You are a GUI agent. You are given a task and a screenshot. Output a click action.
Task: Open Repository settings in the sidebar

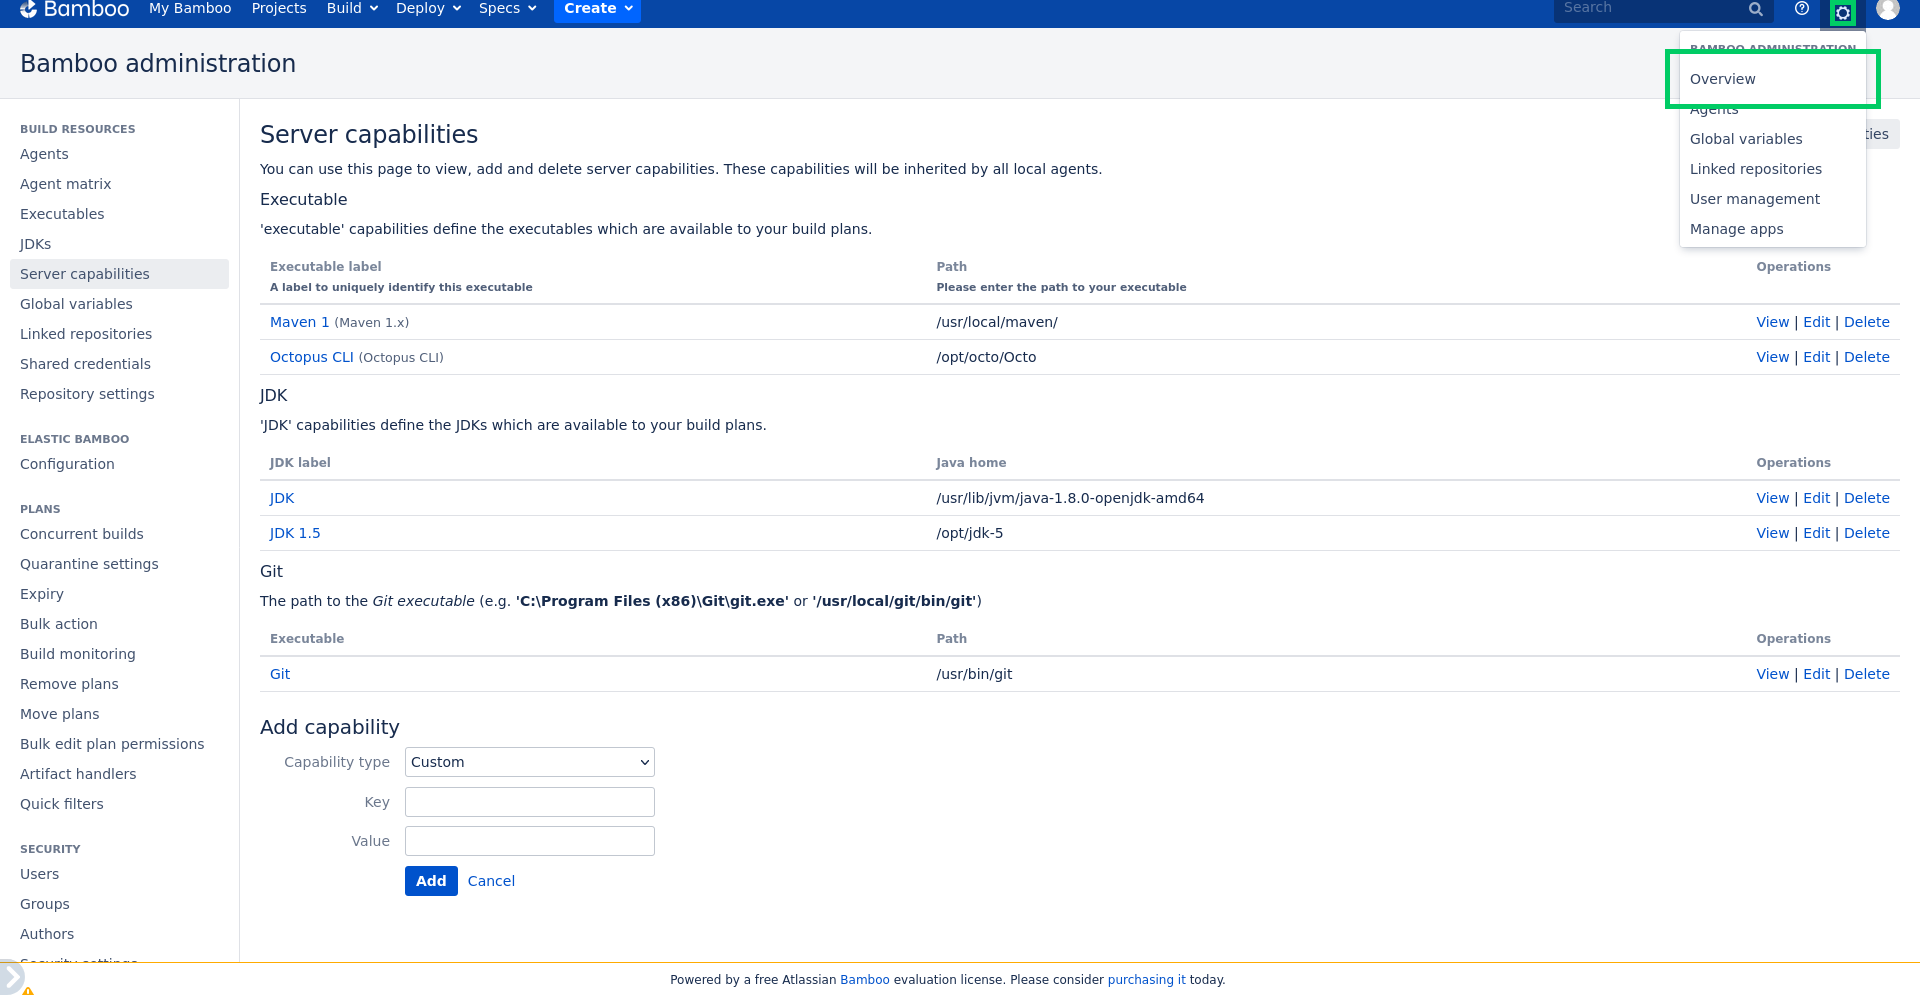pos(87,394)
